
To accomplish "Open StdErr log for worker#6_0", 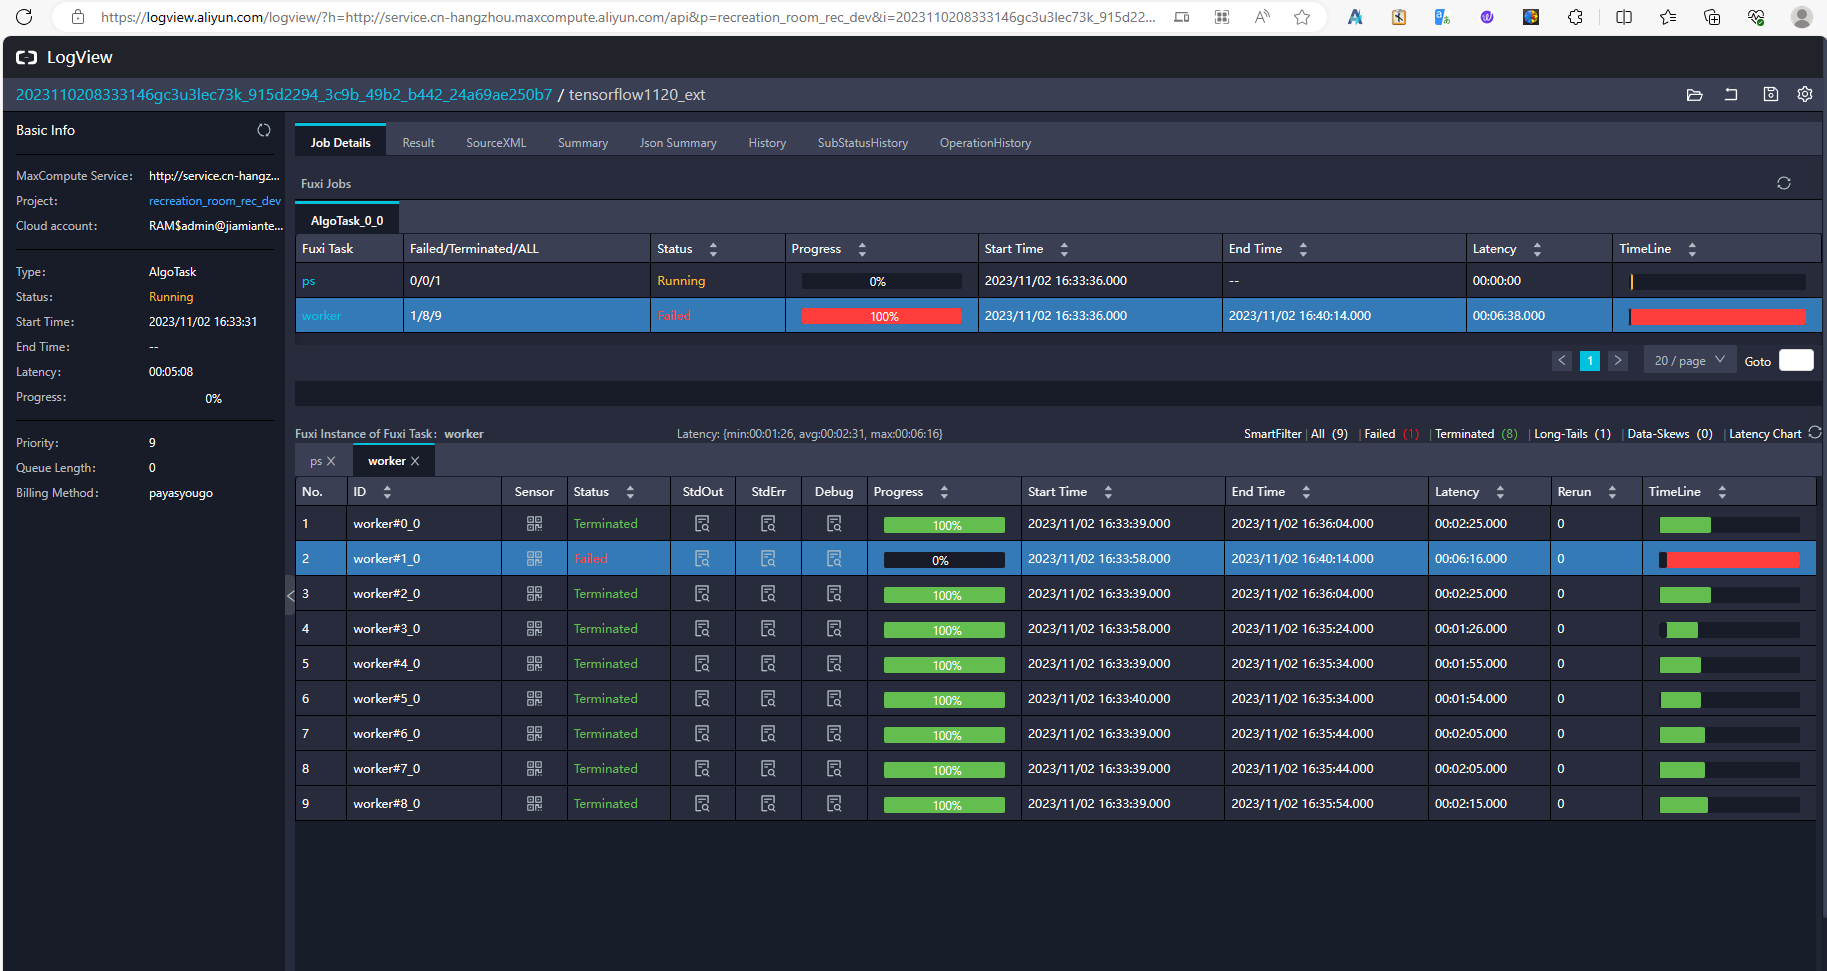I will tap(768, 734).
